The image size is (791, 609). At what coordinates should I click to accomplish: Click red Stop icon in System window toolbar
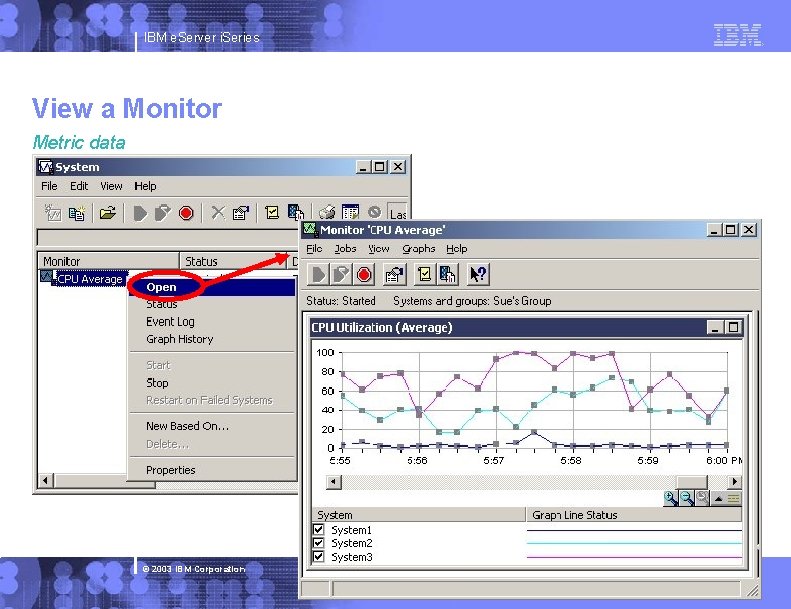(186, 213)
